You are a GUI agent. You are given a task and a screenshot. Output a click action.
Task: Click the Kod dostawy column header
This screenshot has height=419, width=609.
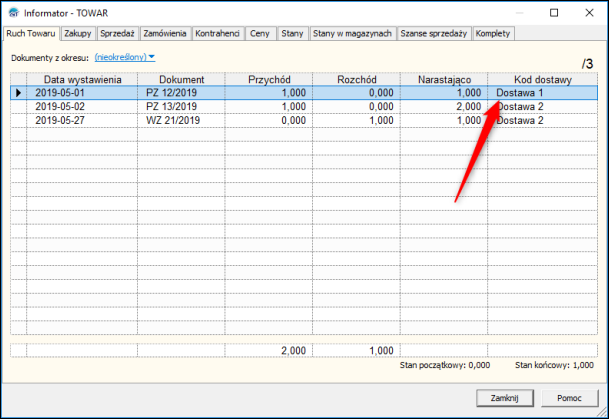point(543,80)
